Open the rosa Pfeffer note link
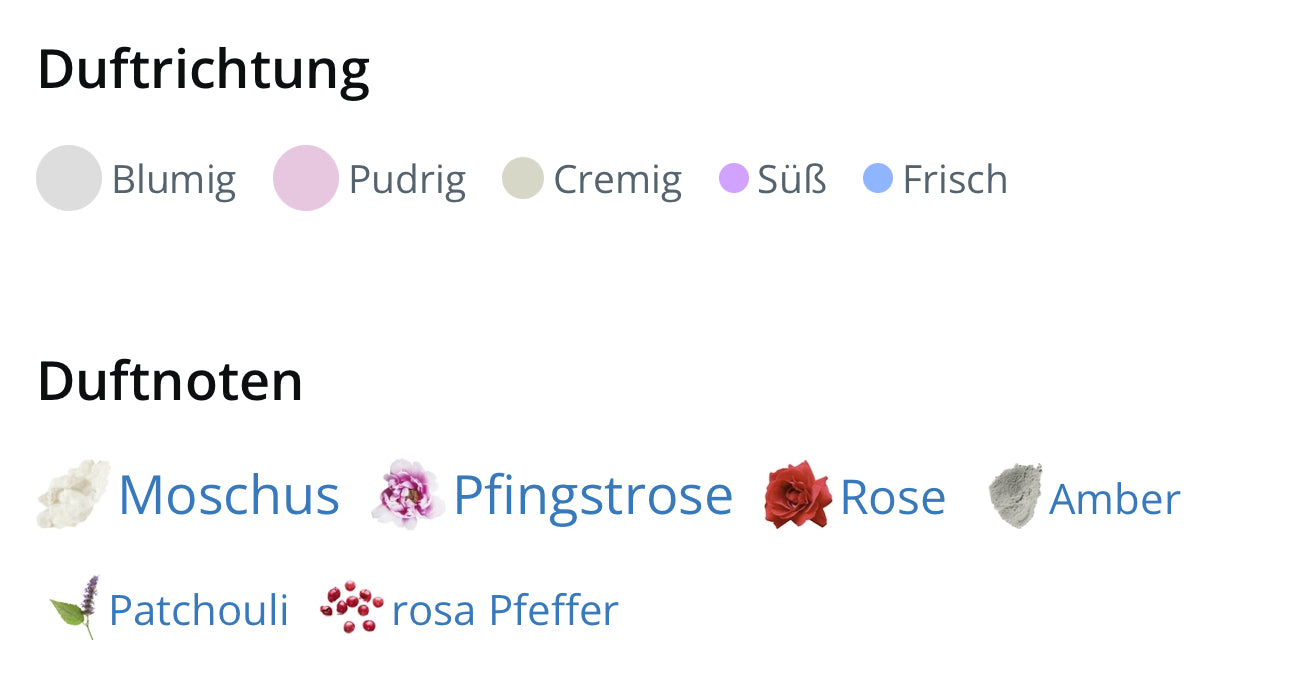This screenshot has height=686, width=1290. (505, 610)
